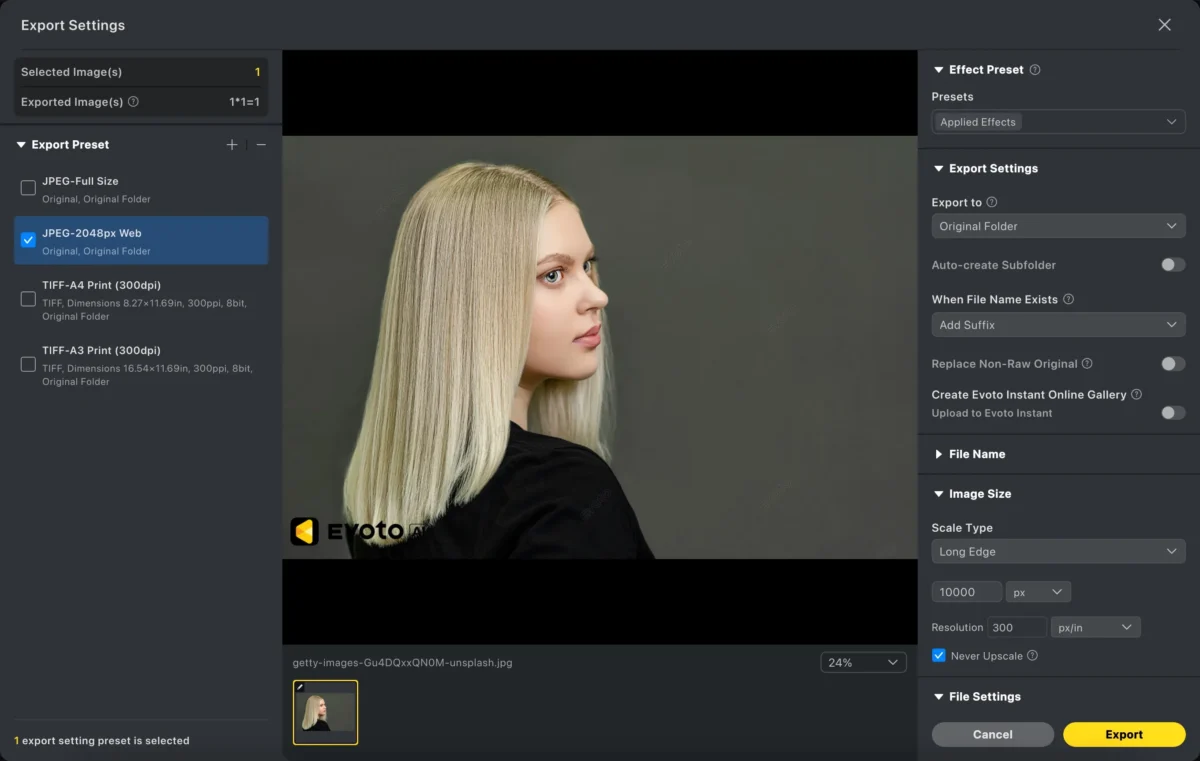Click the plus icon to add export preset
Viewport: 1200px width, 761px height.
(232, 145)
